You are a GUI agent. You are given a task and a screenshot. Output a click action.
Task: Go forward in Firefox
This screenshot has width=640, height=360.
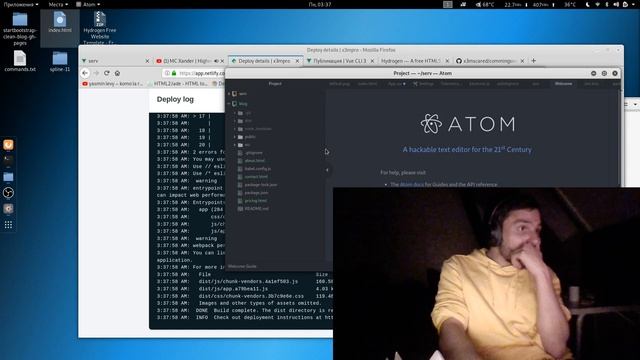coord(96,73)
